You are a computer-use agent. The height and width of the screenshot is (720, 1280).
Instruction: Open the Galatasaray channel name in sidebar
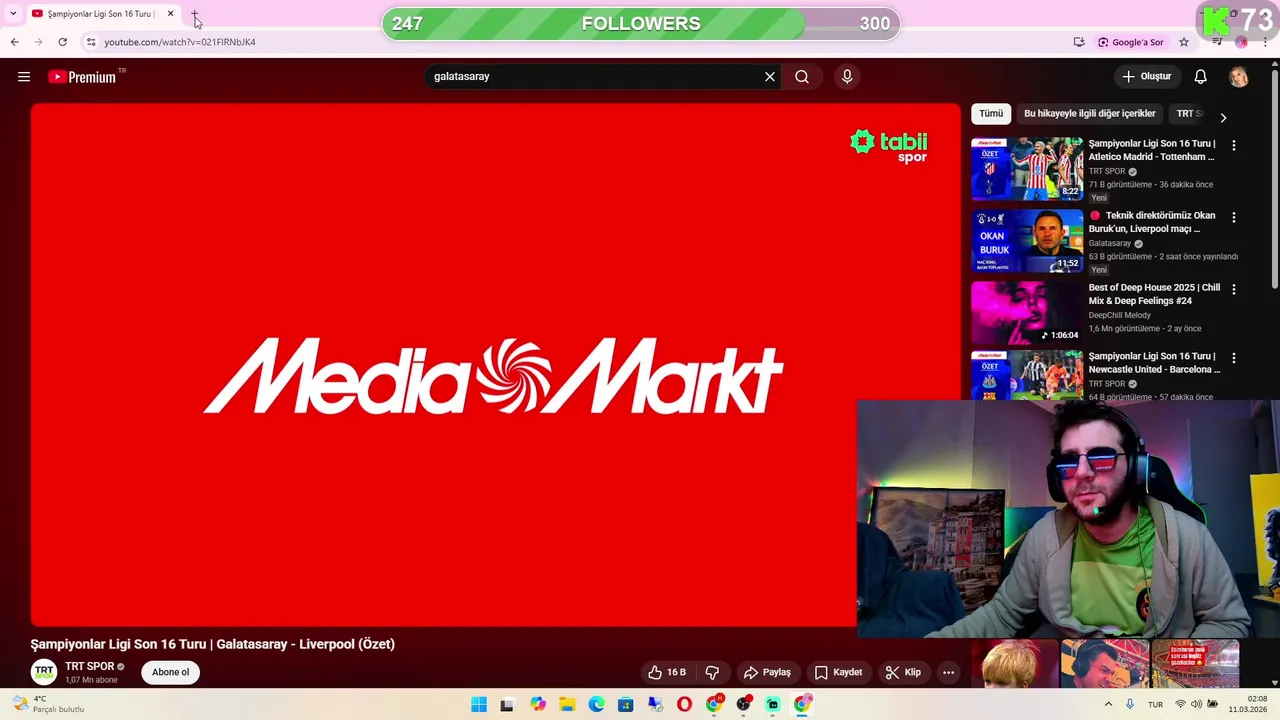pos(1110,243)
